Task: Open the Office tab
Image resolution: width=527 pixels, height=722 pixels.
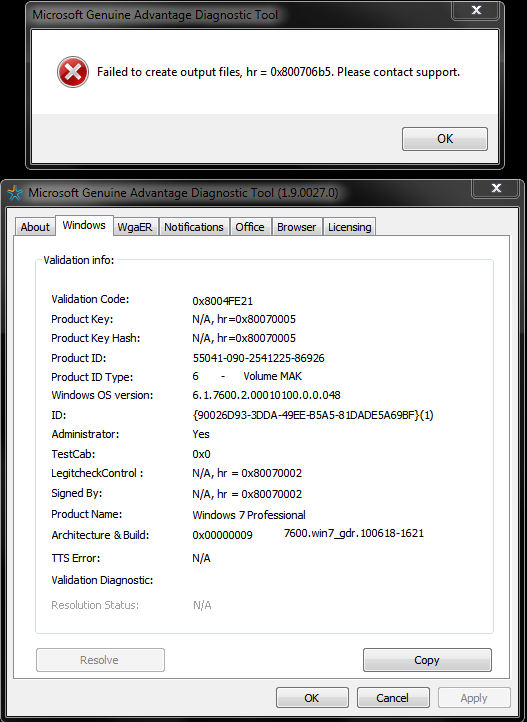Action: coord(250,227)
